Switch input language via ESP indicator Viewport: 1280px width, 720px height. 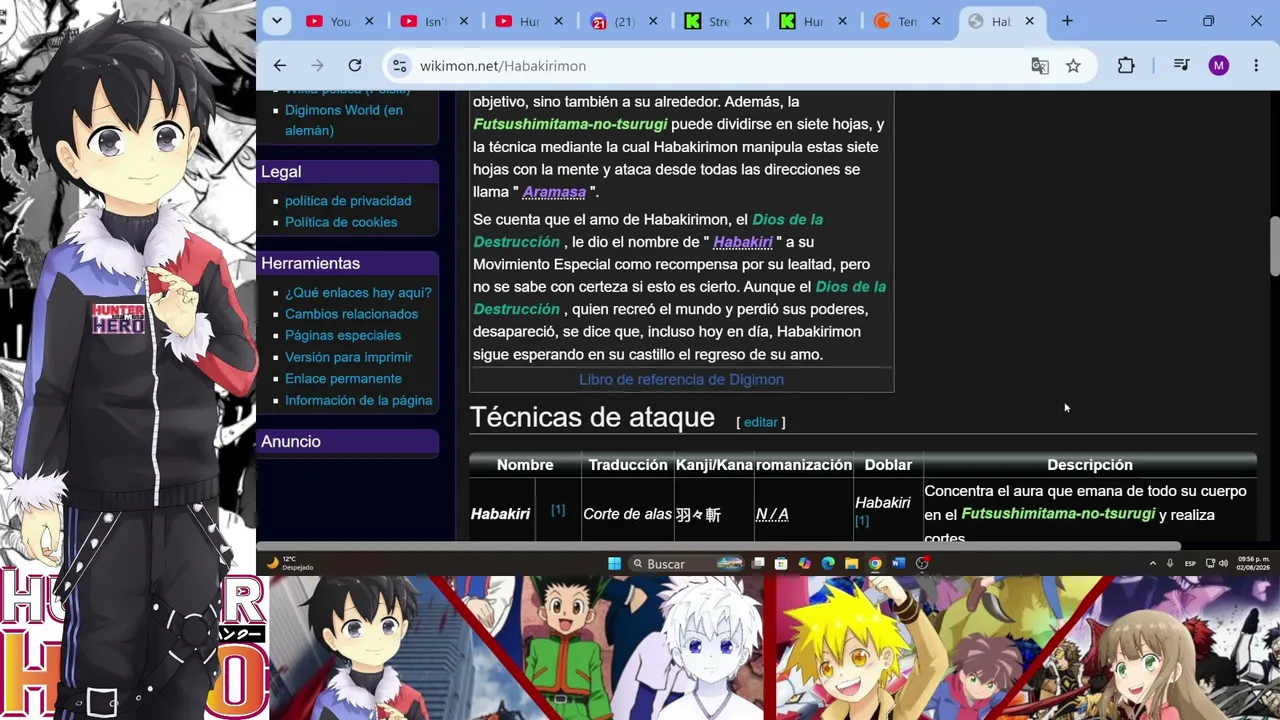(1190, 564)
